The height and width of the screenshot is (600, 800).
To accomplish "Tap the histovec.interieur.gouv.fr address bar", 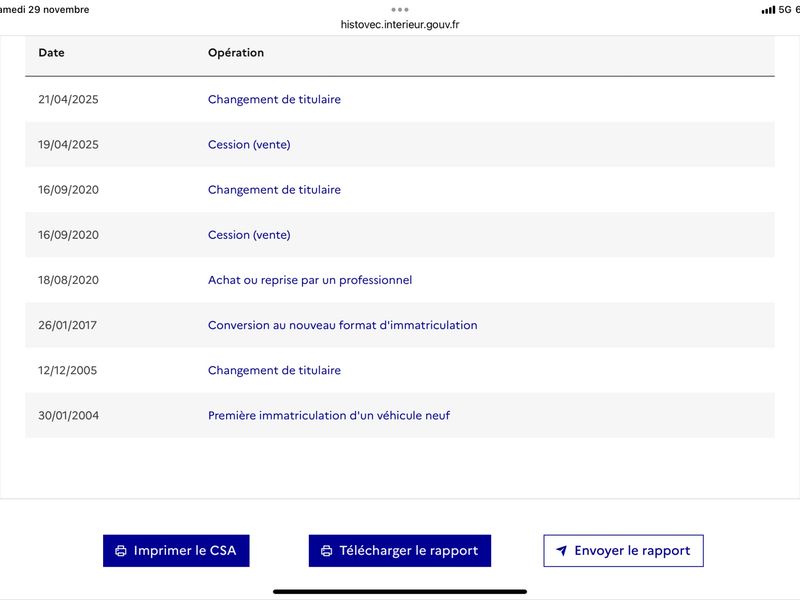I will 400,24.
